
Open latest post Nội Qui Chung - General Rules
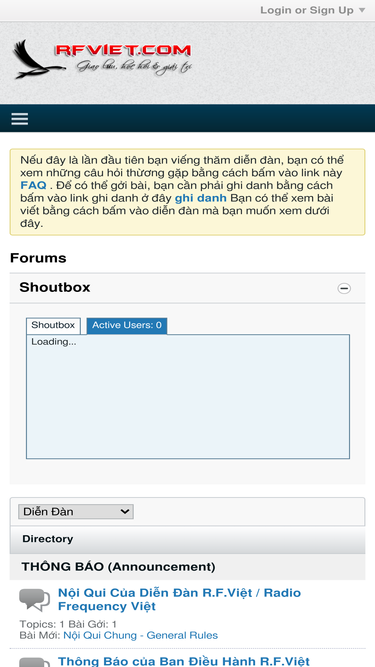(140, 635)
